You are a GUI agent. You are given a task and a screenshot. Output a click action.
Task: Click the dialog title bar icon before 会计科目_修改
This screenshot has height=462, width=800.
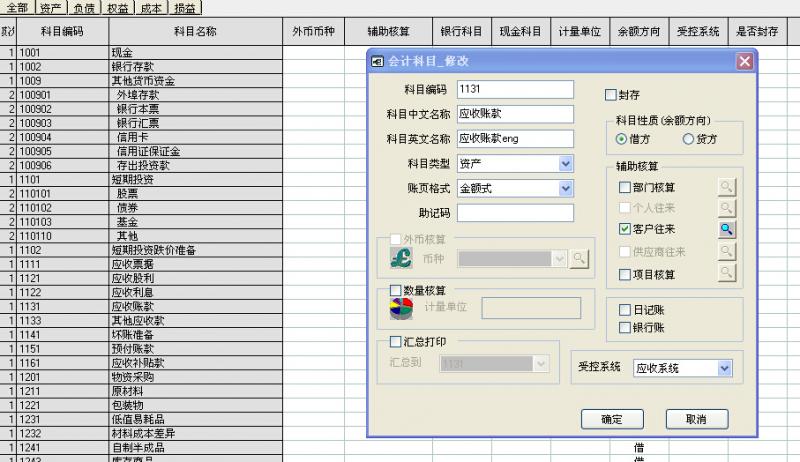(x=377, y=62)
